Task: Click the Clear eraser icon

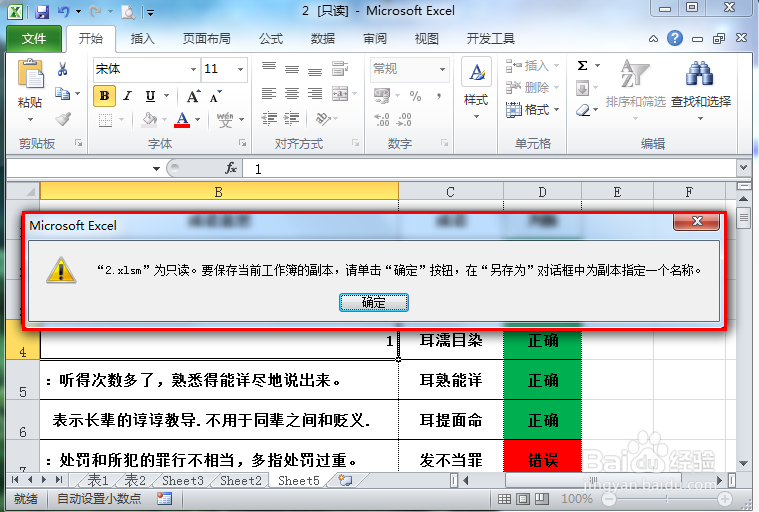Action: 583,111
